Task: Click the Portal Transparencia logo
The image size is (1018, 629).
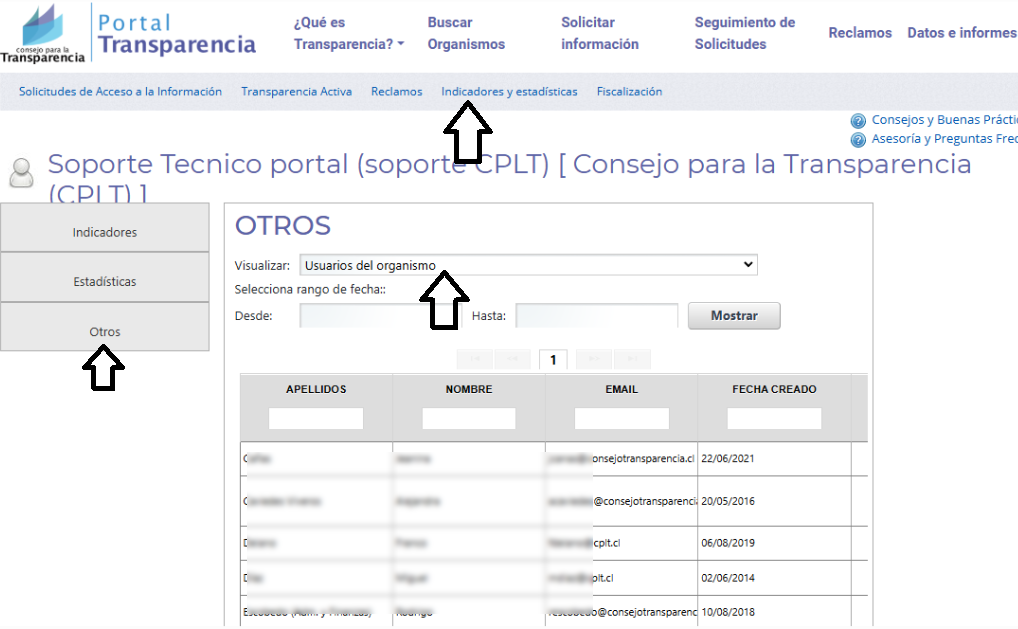Action: pos(128,33)
